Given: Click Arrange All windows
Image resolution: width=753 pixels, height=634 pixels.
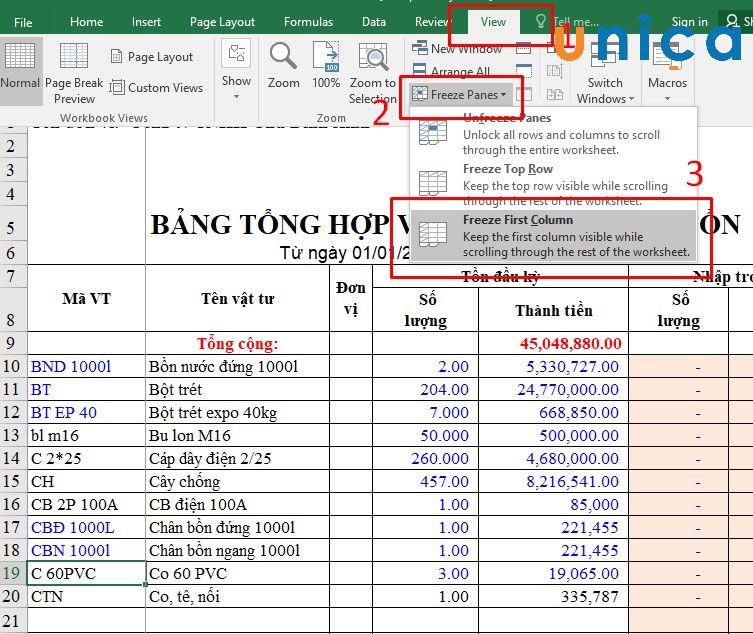Looking at the screenshot, I should 451,72.
